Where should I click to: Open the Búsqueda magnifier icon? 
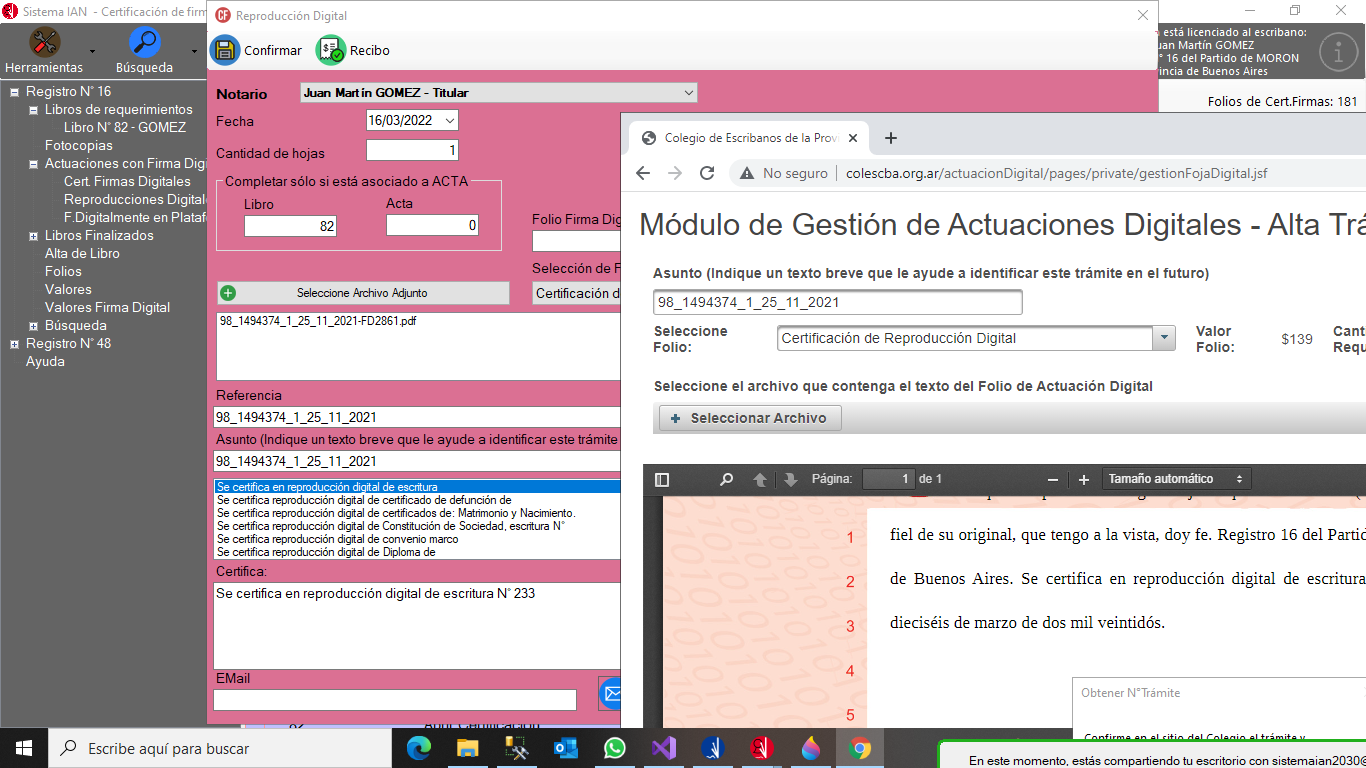coord(145,43)
